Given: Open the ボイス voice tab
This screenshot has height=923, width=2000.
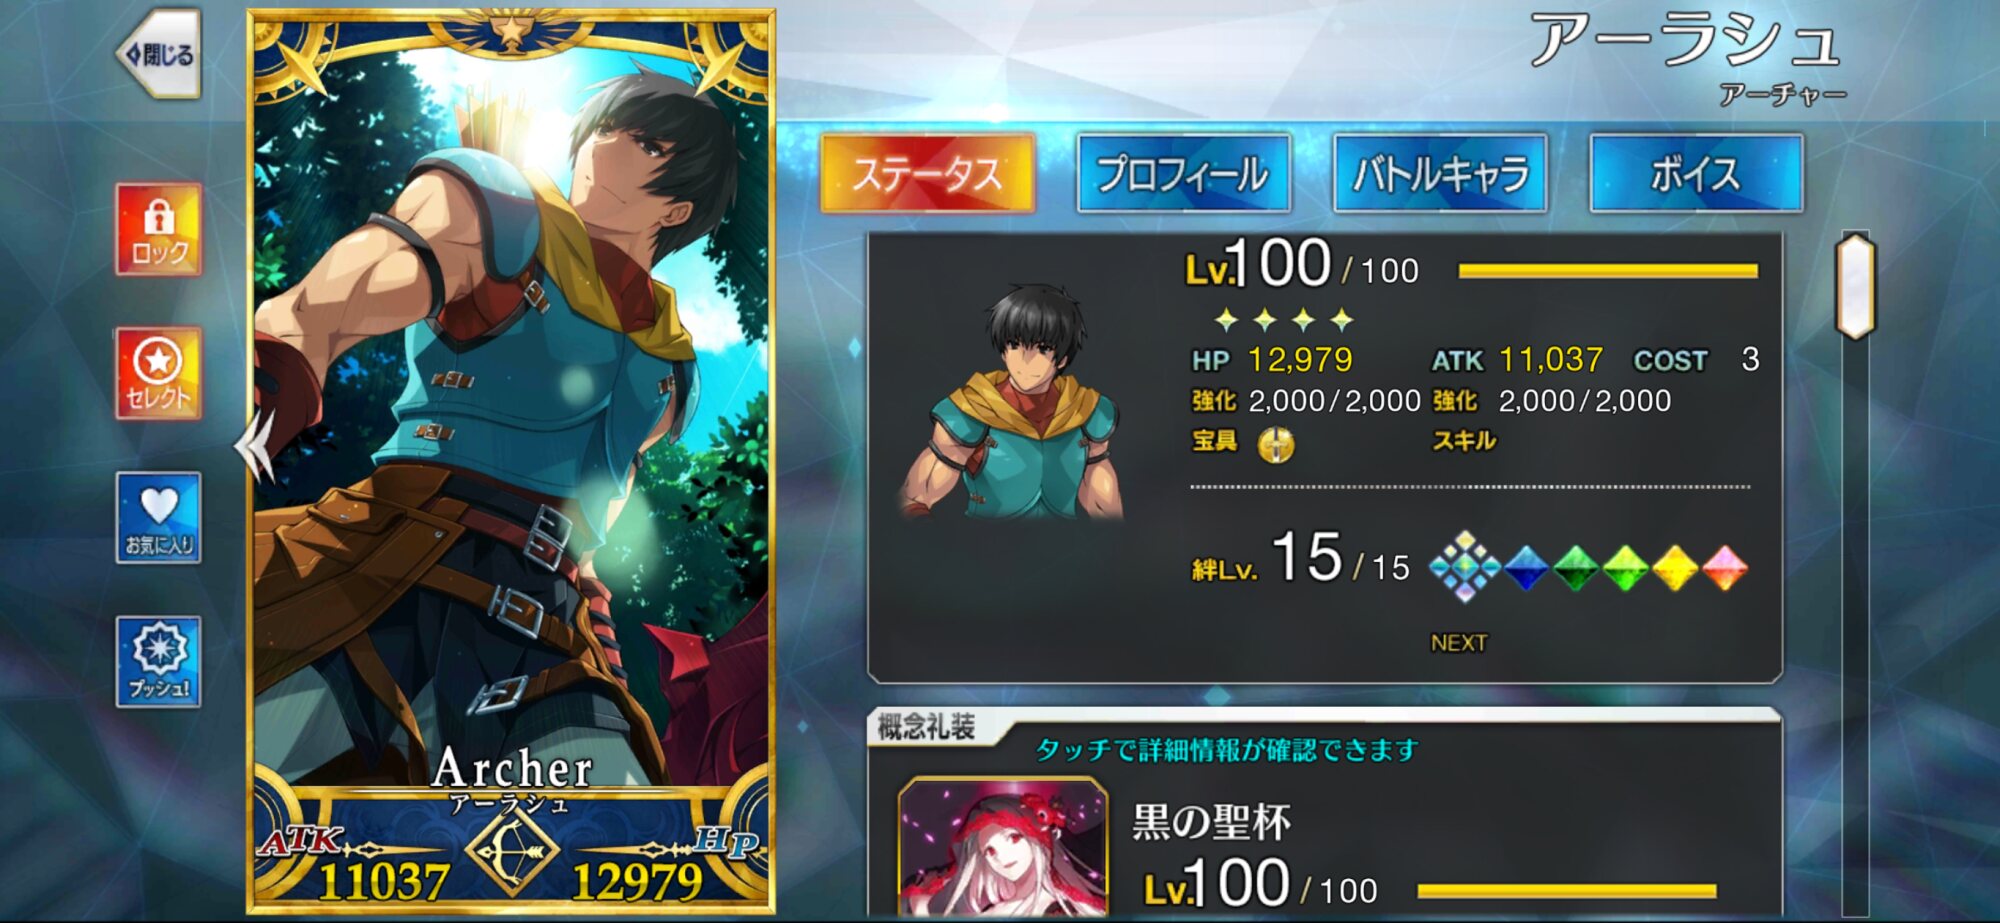Looking at the screenshot, I should coord(1697,174).
